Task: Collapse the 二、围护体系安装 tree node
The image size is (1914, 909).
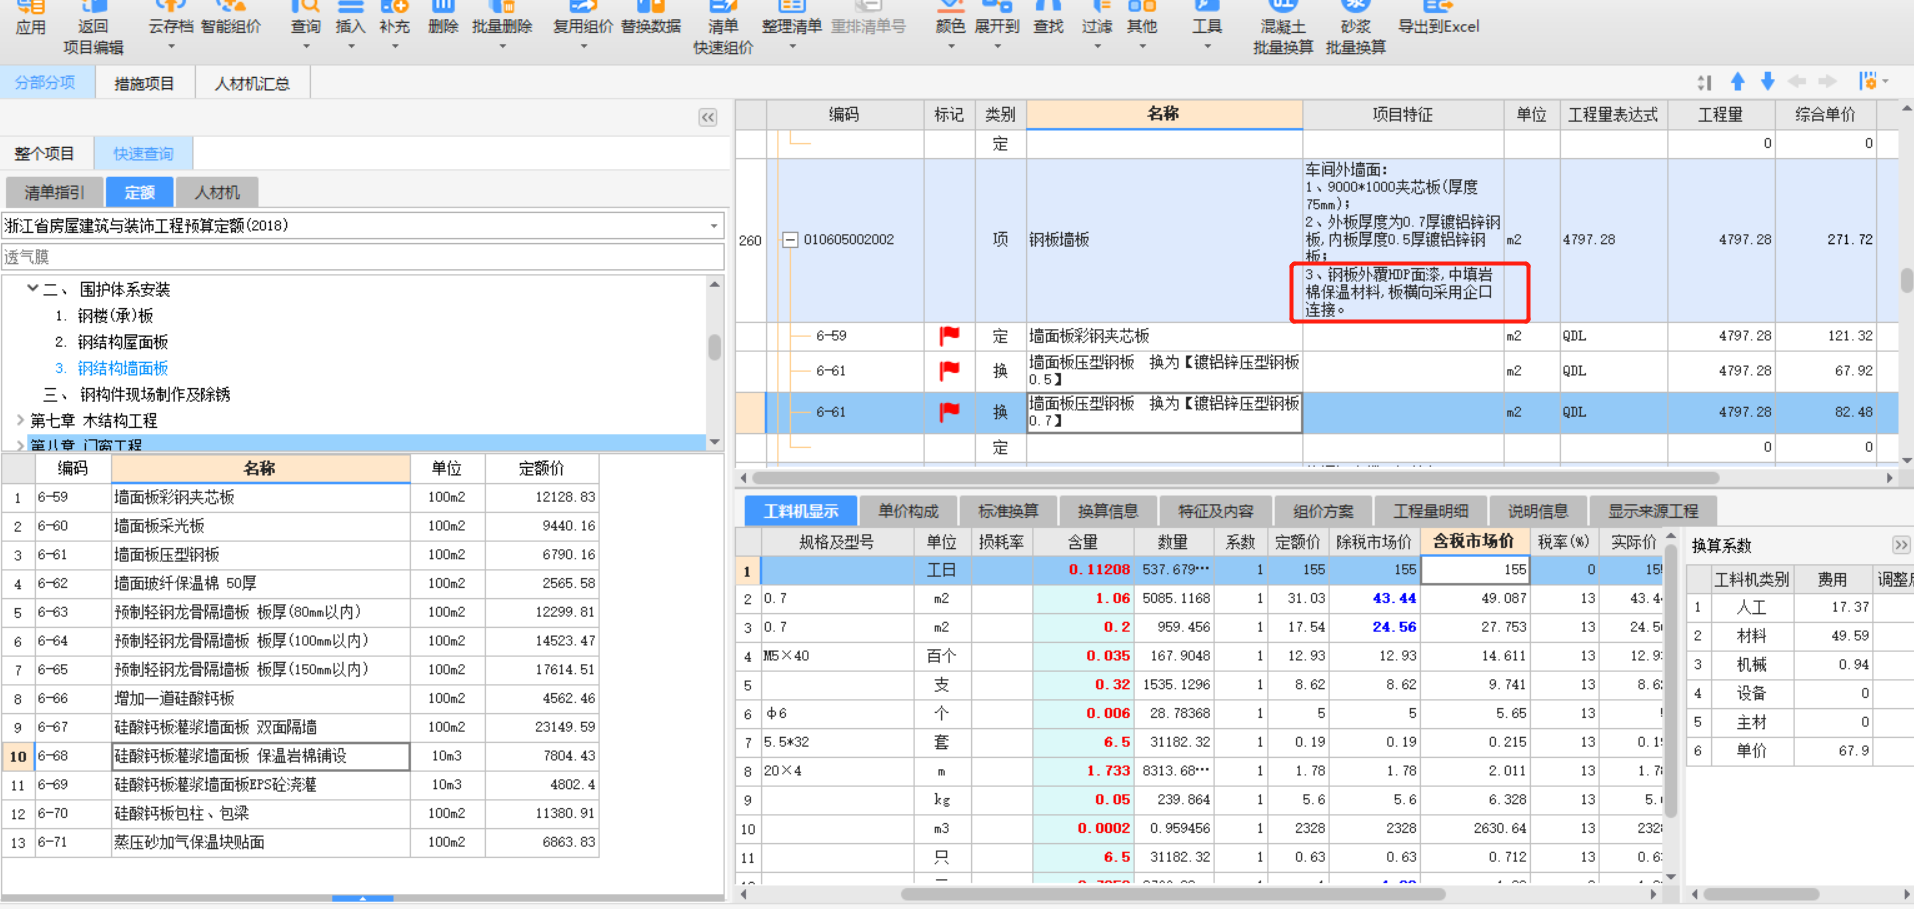Action: pyautogui.click(x=33, y=289)
